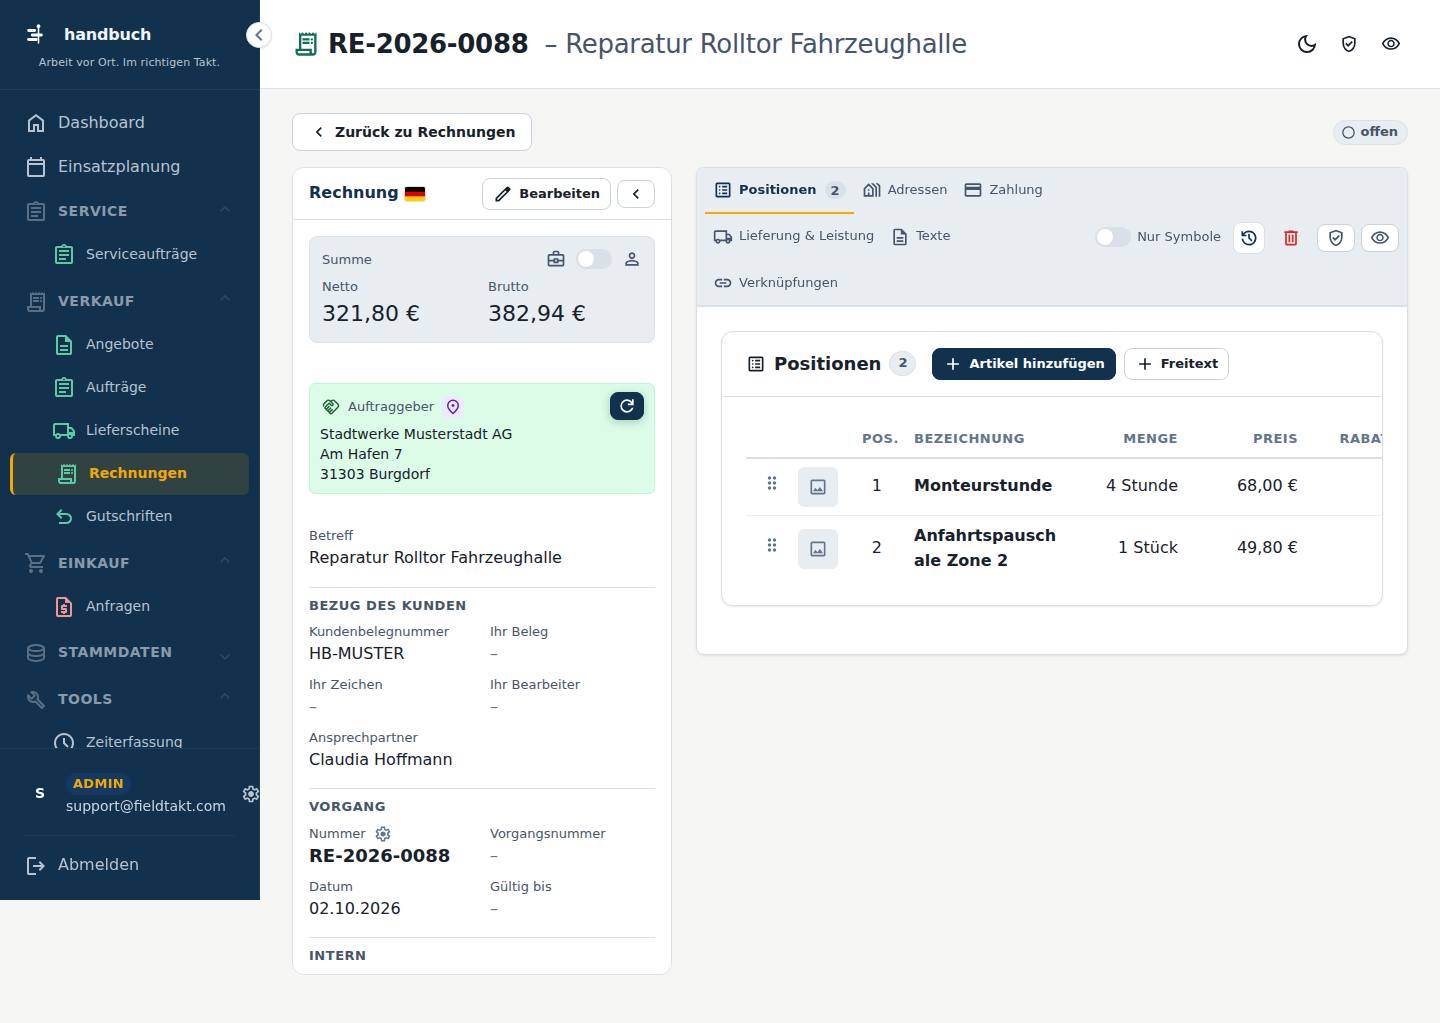Click shield icon in positions toolbar
Screen dimensions: 1440x1023
pyautogui.click(x=1336, y=238)
